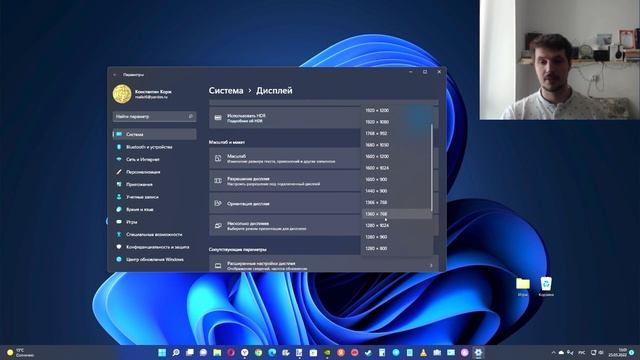Click the back arrow in the Settings title bar
The height and width of the screenshot is (360, 640).
pos(115,75)
